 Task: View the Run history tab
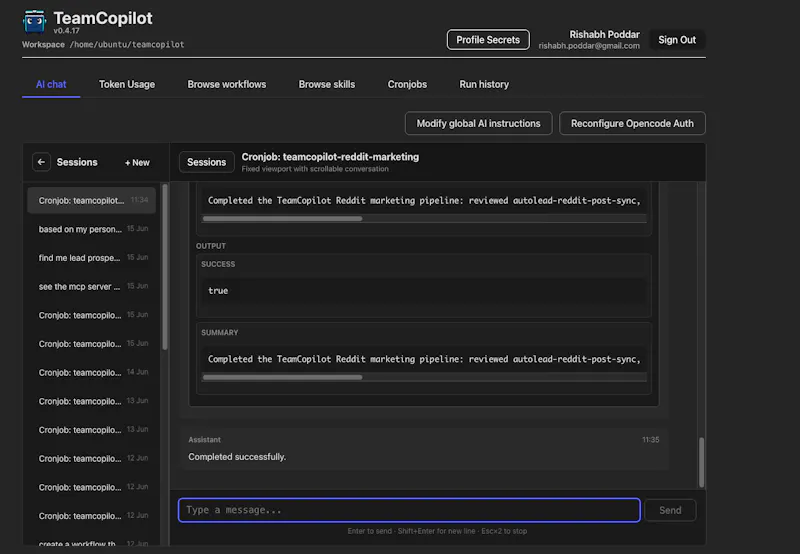click(484, 84)
